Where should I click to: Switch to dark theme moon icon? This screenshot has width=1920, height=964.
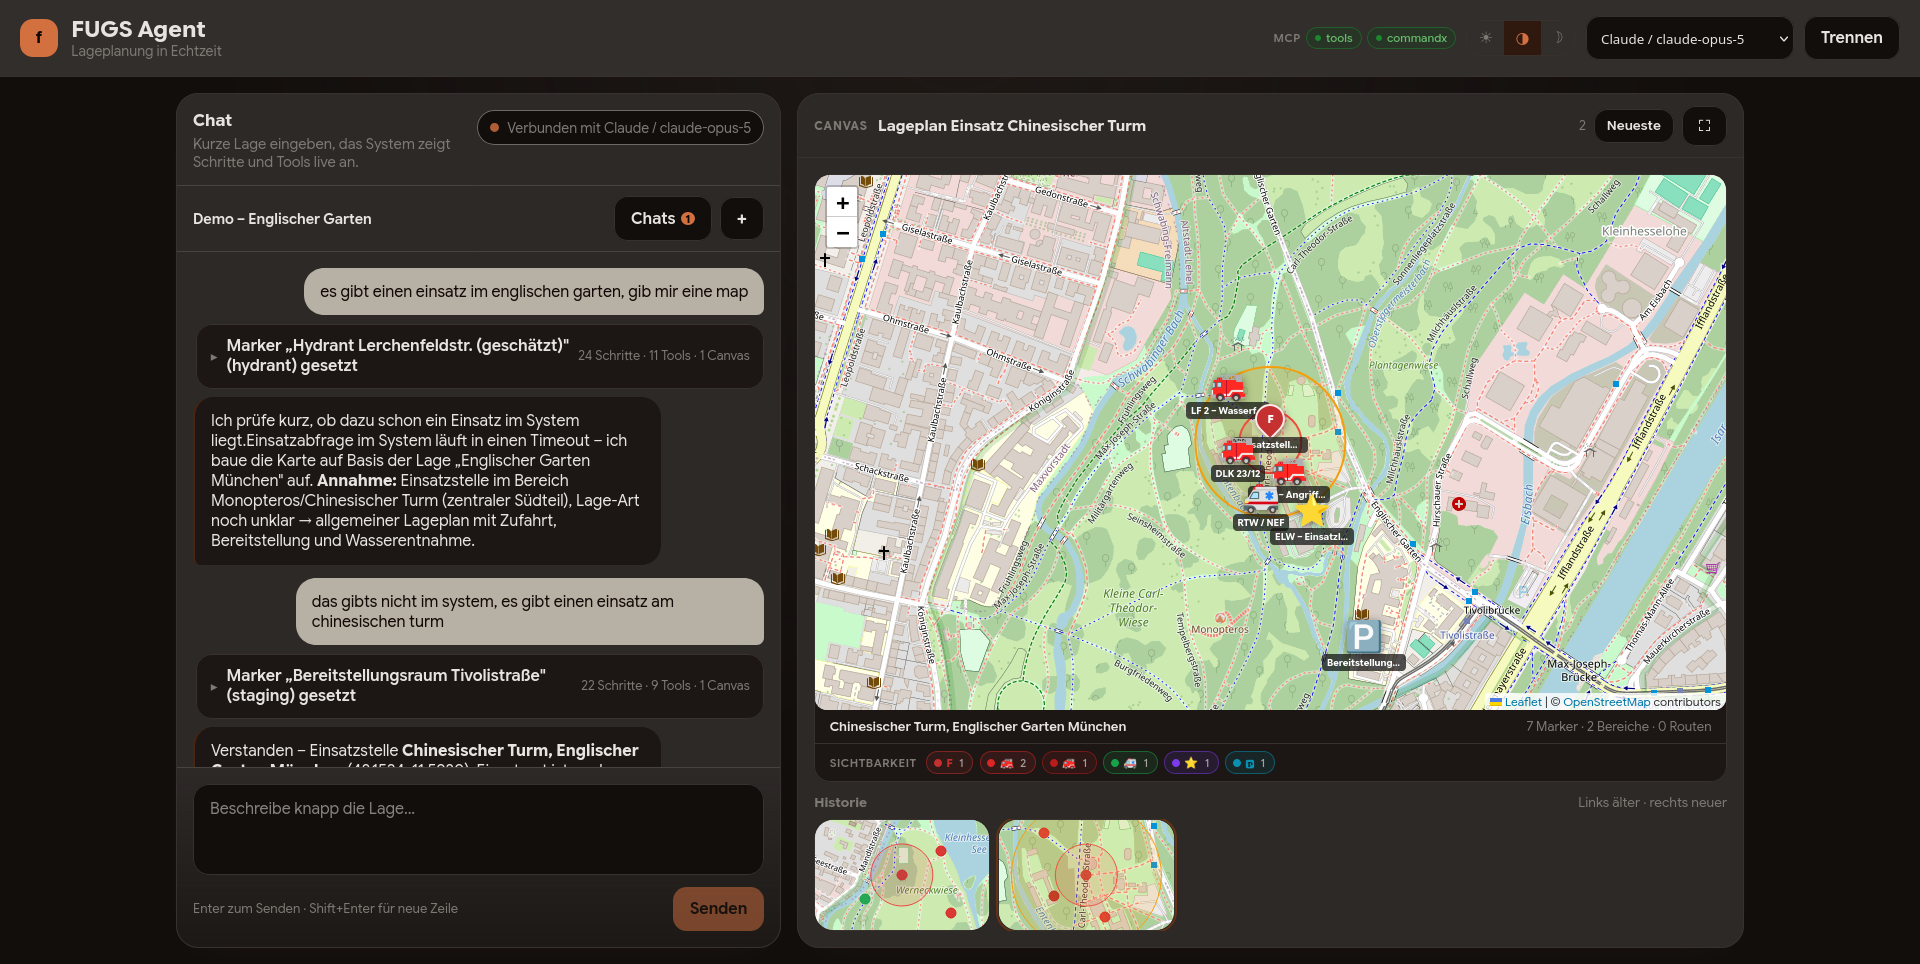1558,38
